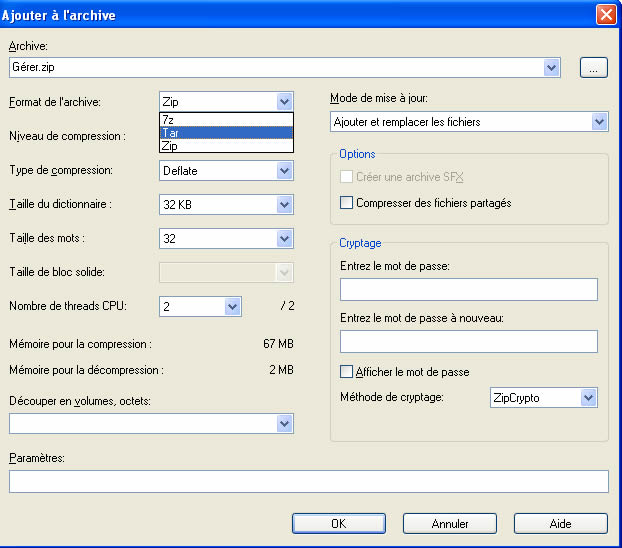Toggle Afficher le mot de passe checkbox
This screenshot has width=622, height=548.
348,372
